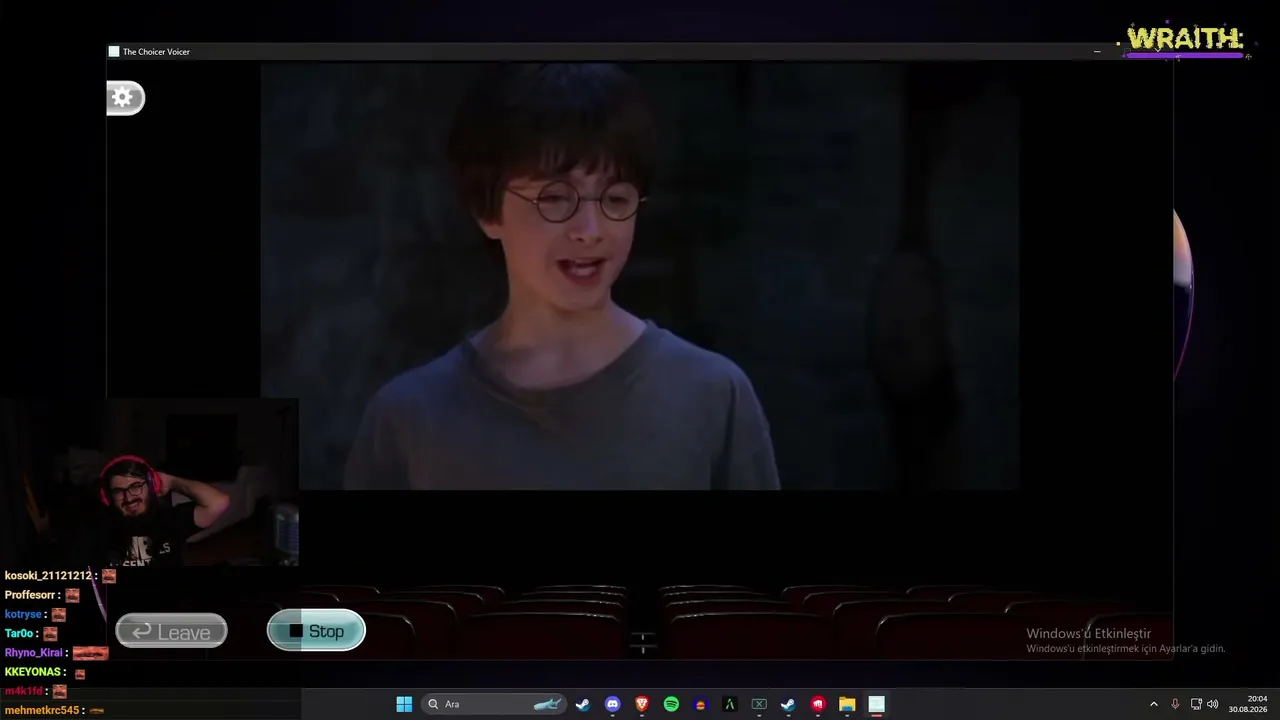Open the green lambda icon on the taskbar
Viewport: 1280px width, 720px height.
tap(730, 704)
